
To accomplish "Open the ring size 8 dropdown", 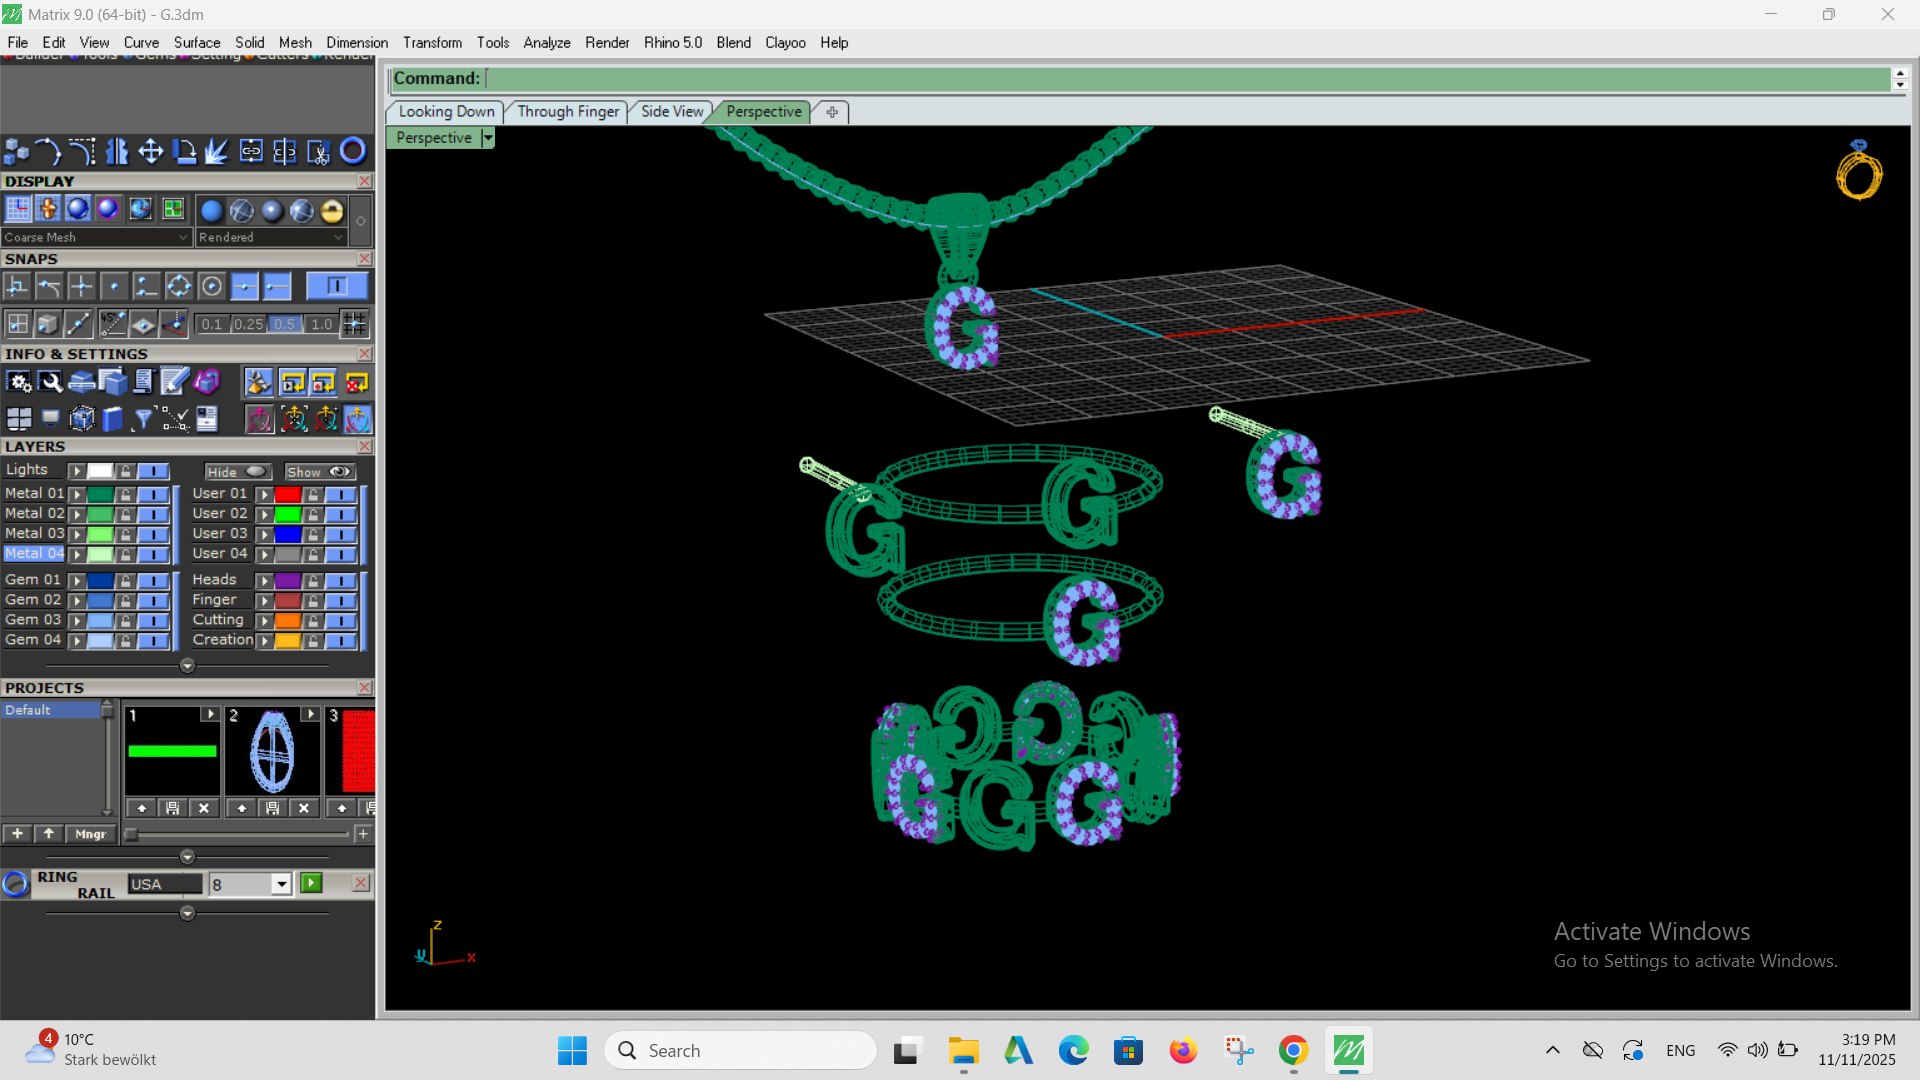I will click(x=281, y=884).
